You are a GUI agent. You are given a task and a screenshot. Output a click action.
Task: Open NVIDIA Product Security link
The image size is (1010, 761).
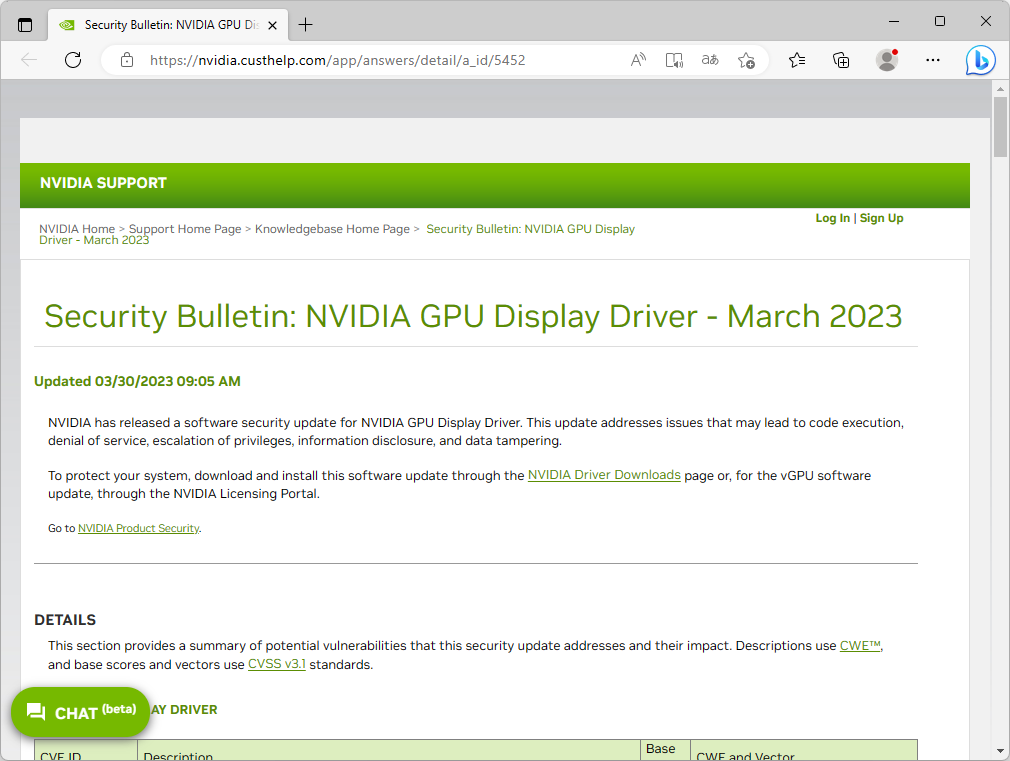[x=138, y=528]
